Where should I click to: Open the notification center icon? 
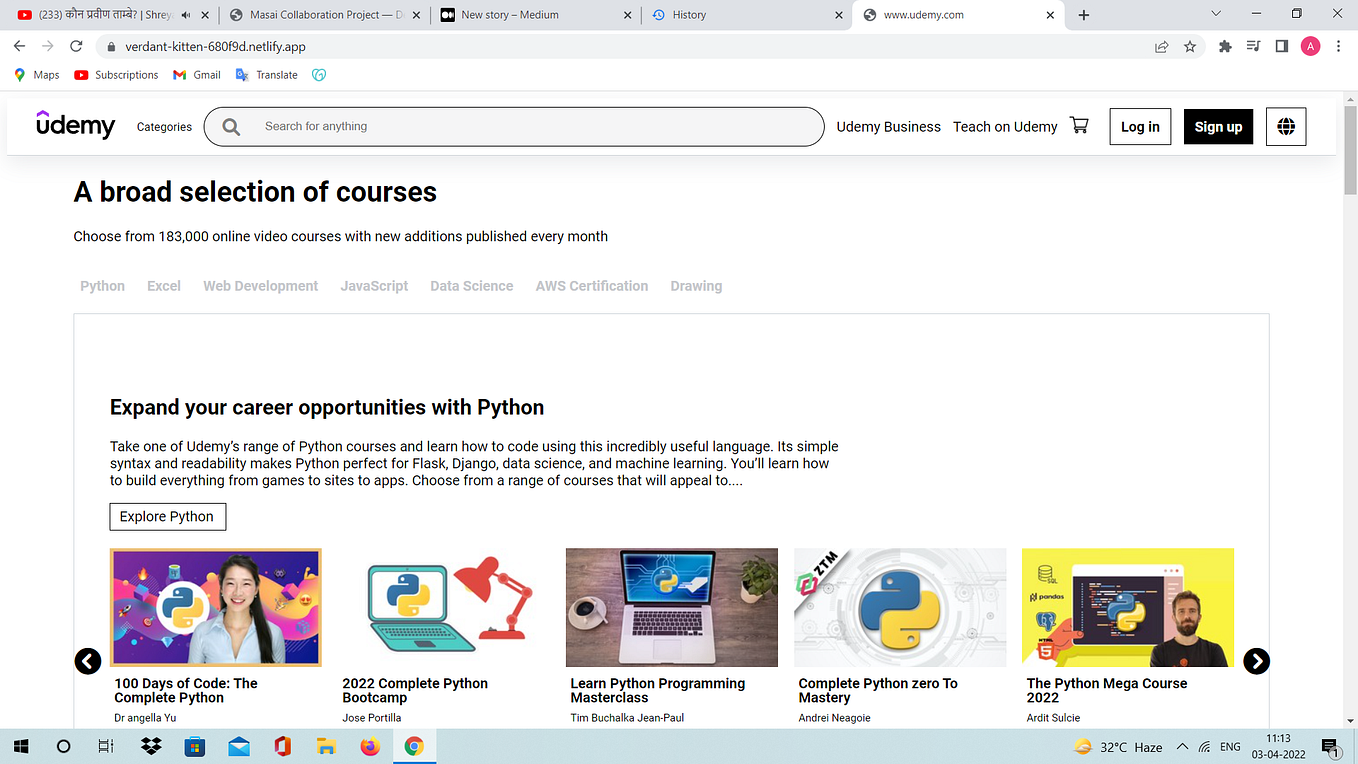pos(1330,746)
